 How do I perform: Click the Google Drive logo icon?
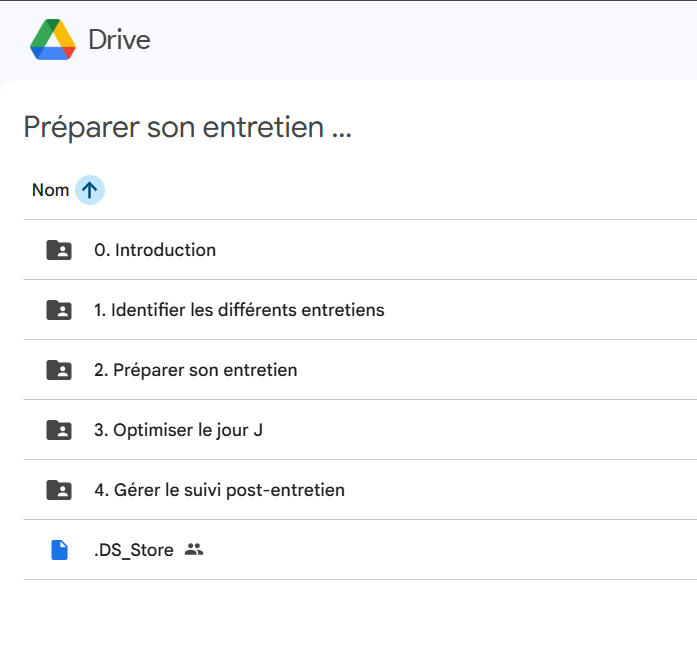[53, 40]
